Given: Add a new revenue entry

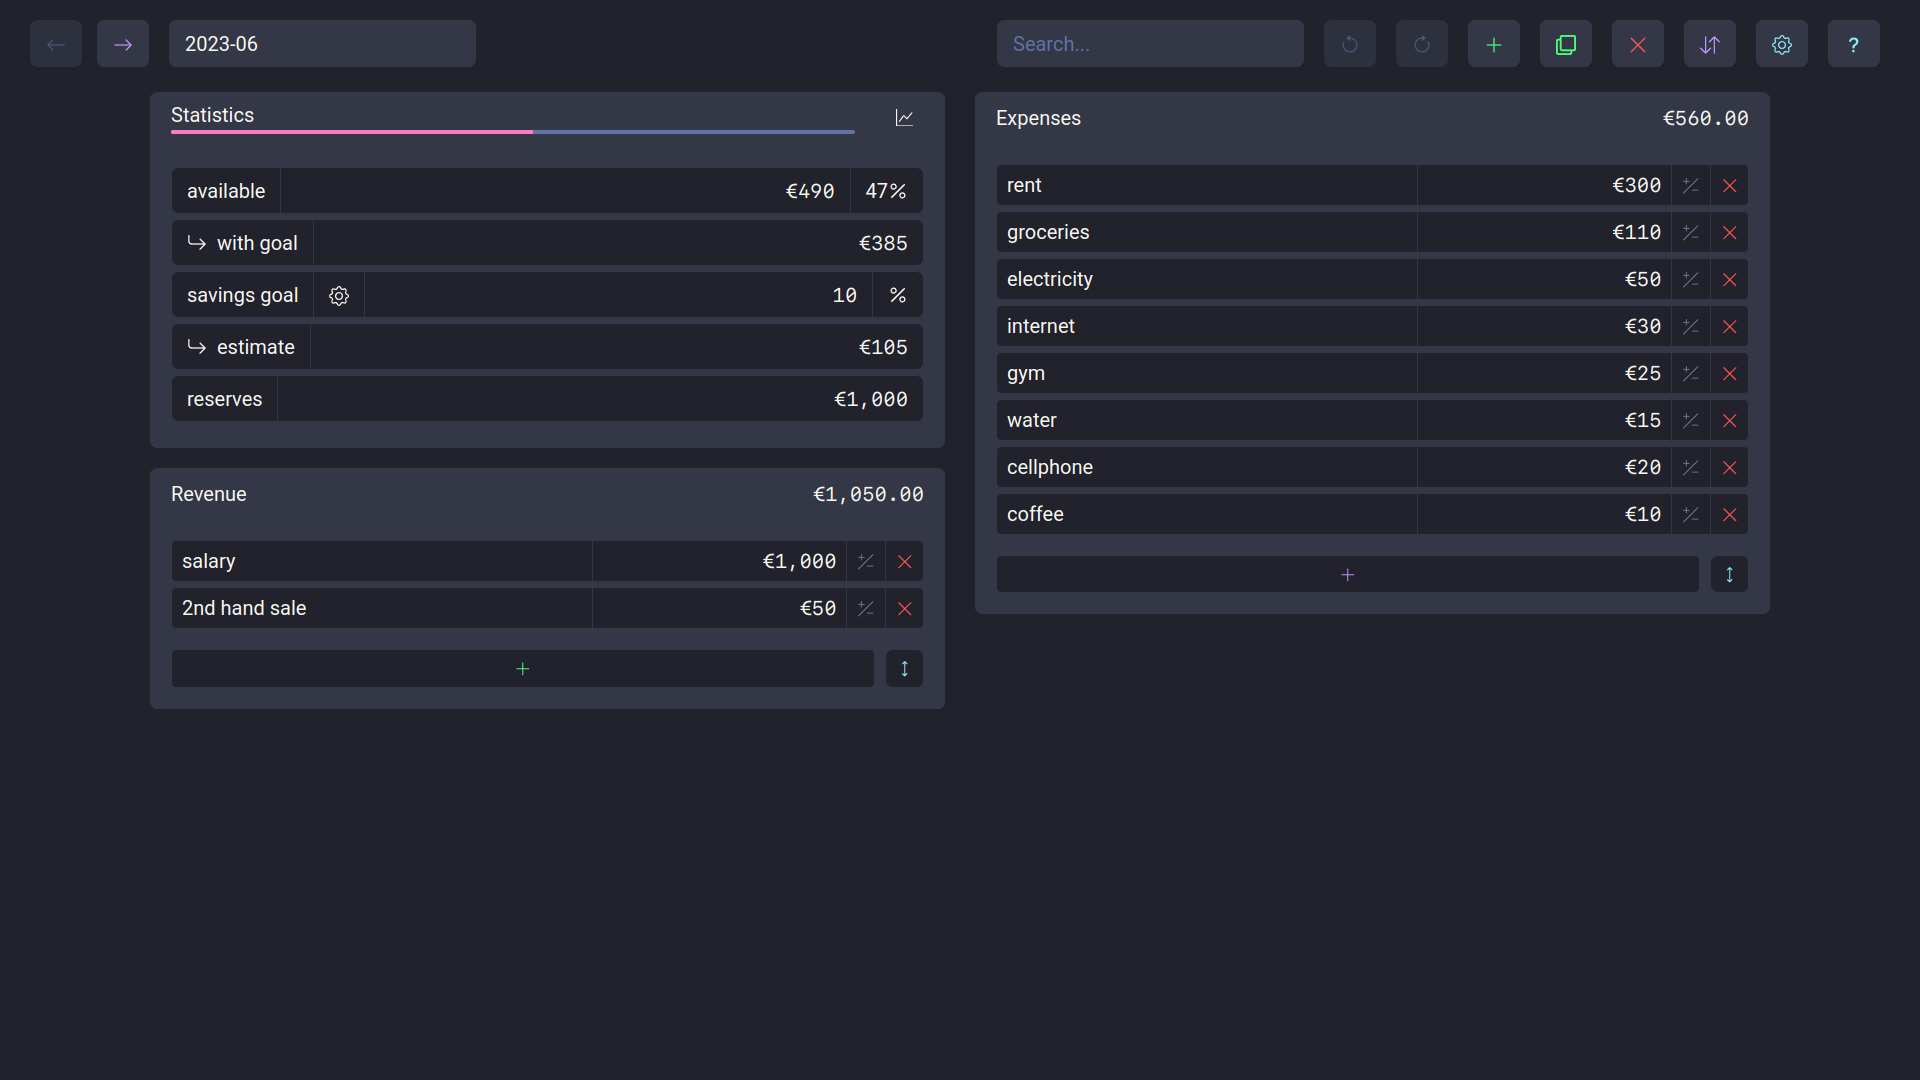Looking at the screenshot, I should tap(522, 668).
